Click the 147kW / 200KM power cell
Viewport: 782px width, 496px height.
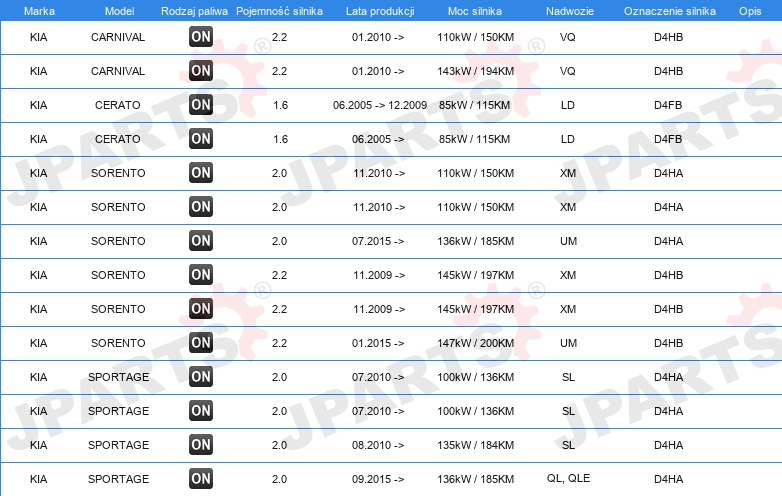(x=475, y=343)
